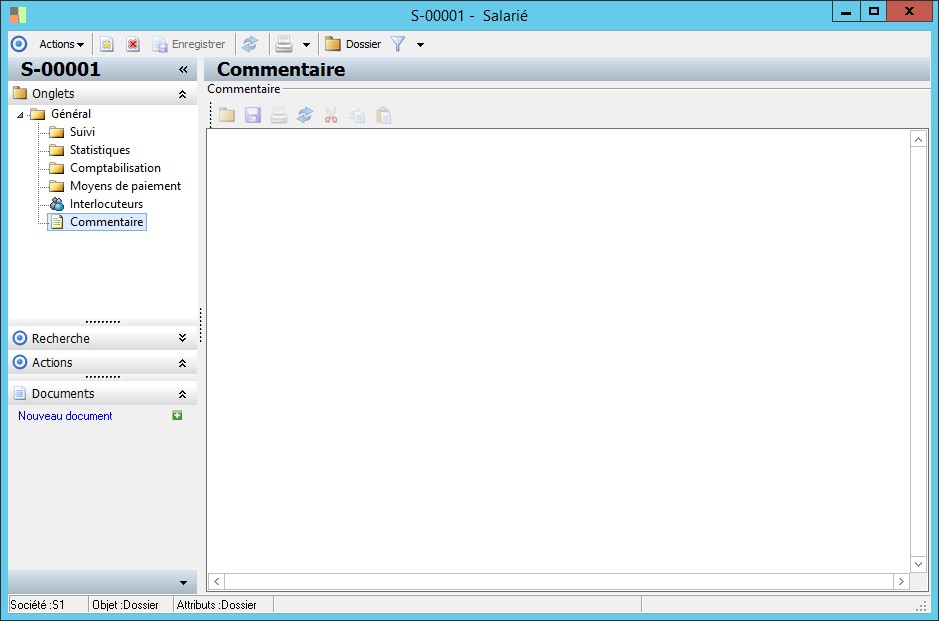This screenshot has height=621, width=939.
Task: Open the Actions dropdown in top toolbar
Action: [61, 44]
